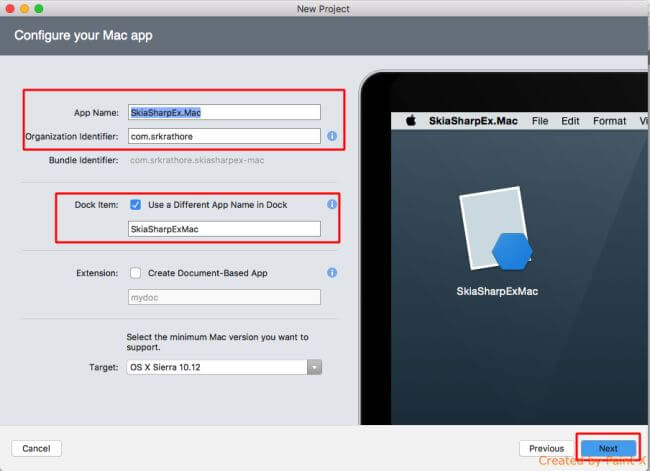Click File in preview menu bar
This screenshot has width=650, height=471.
[540, 121]
